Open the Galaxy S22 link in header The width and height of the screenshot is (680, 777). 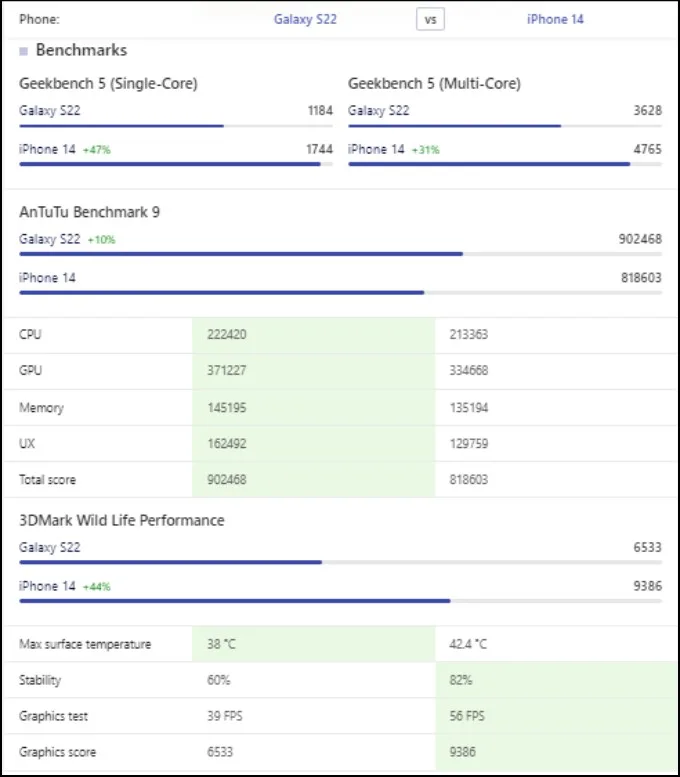pyautogui.click(x=305, y=19)
